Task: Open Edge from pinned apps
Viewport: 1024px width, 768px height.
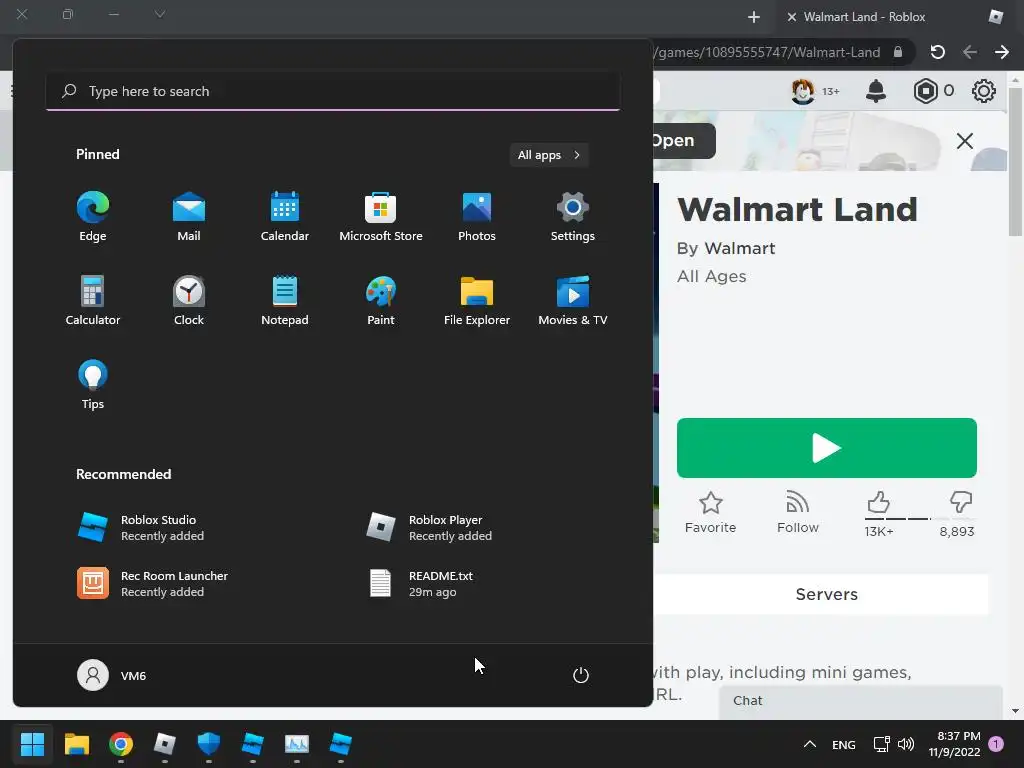Action: [93, 217]
